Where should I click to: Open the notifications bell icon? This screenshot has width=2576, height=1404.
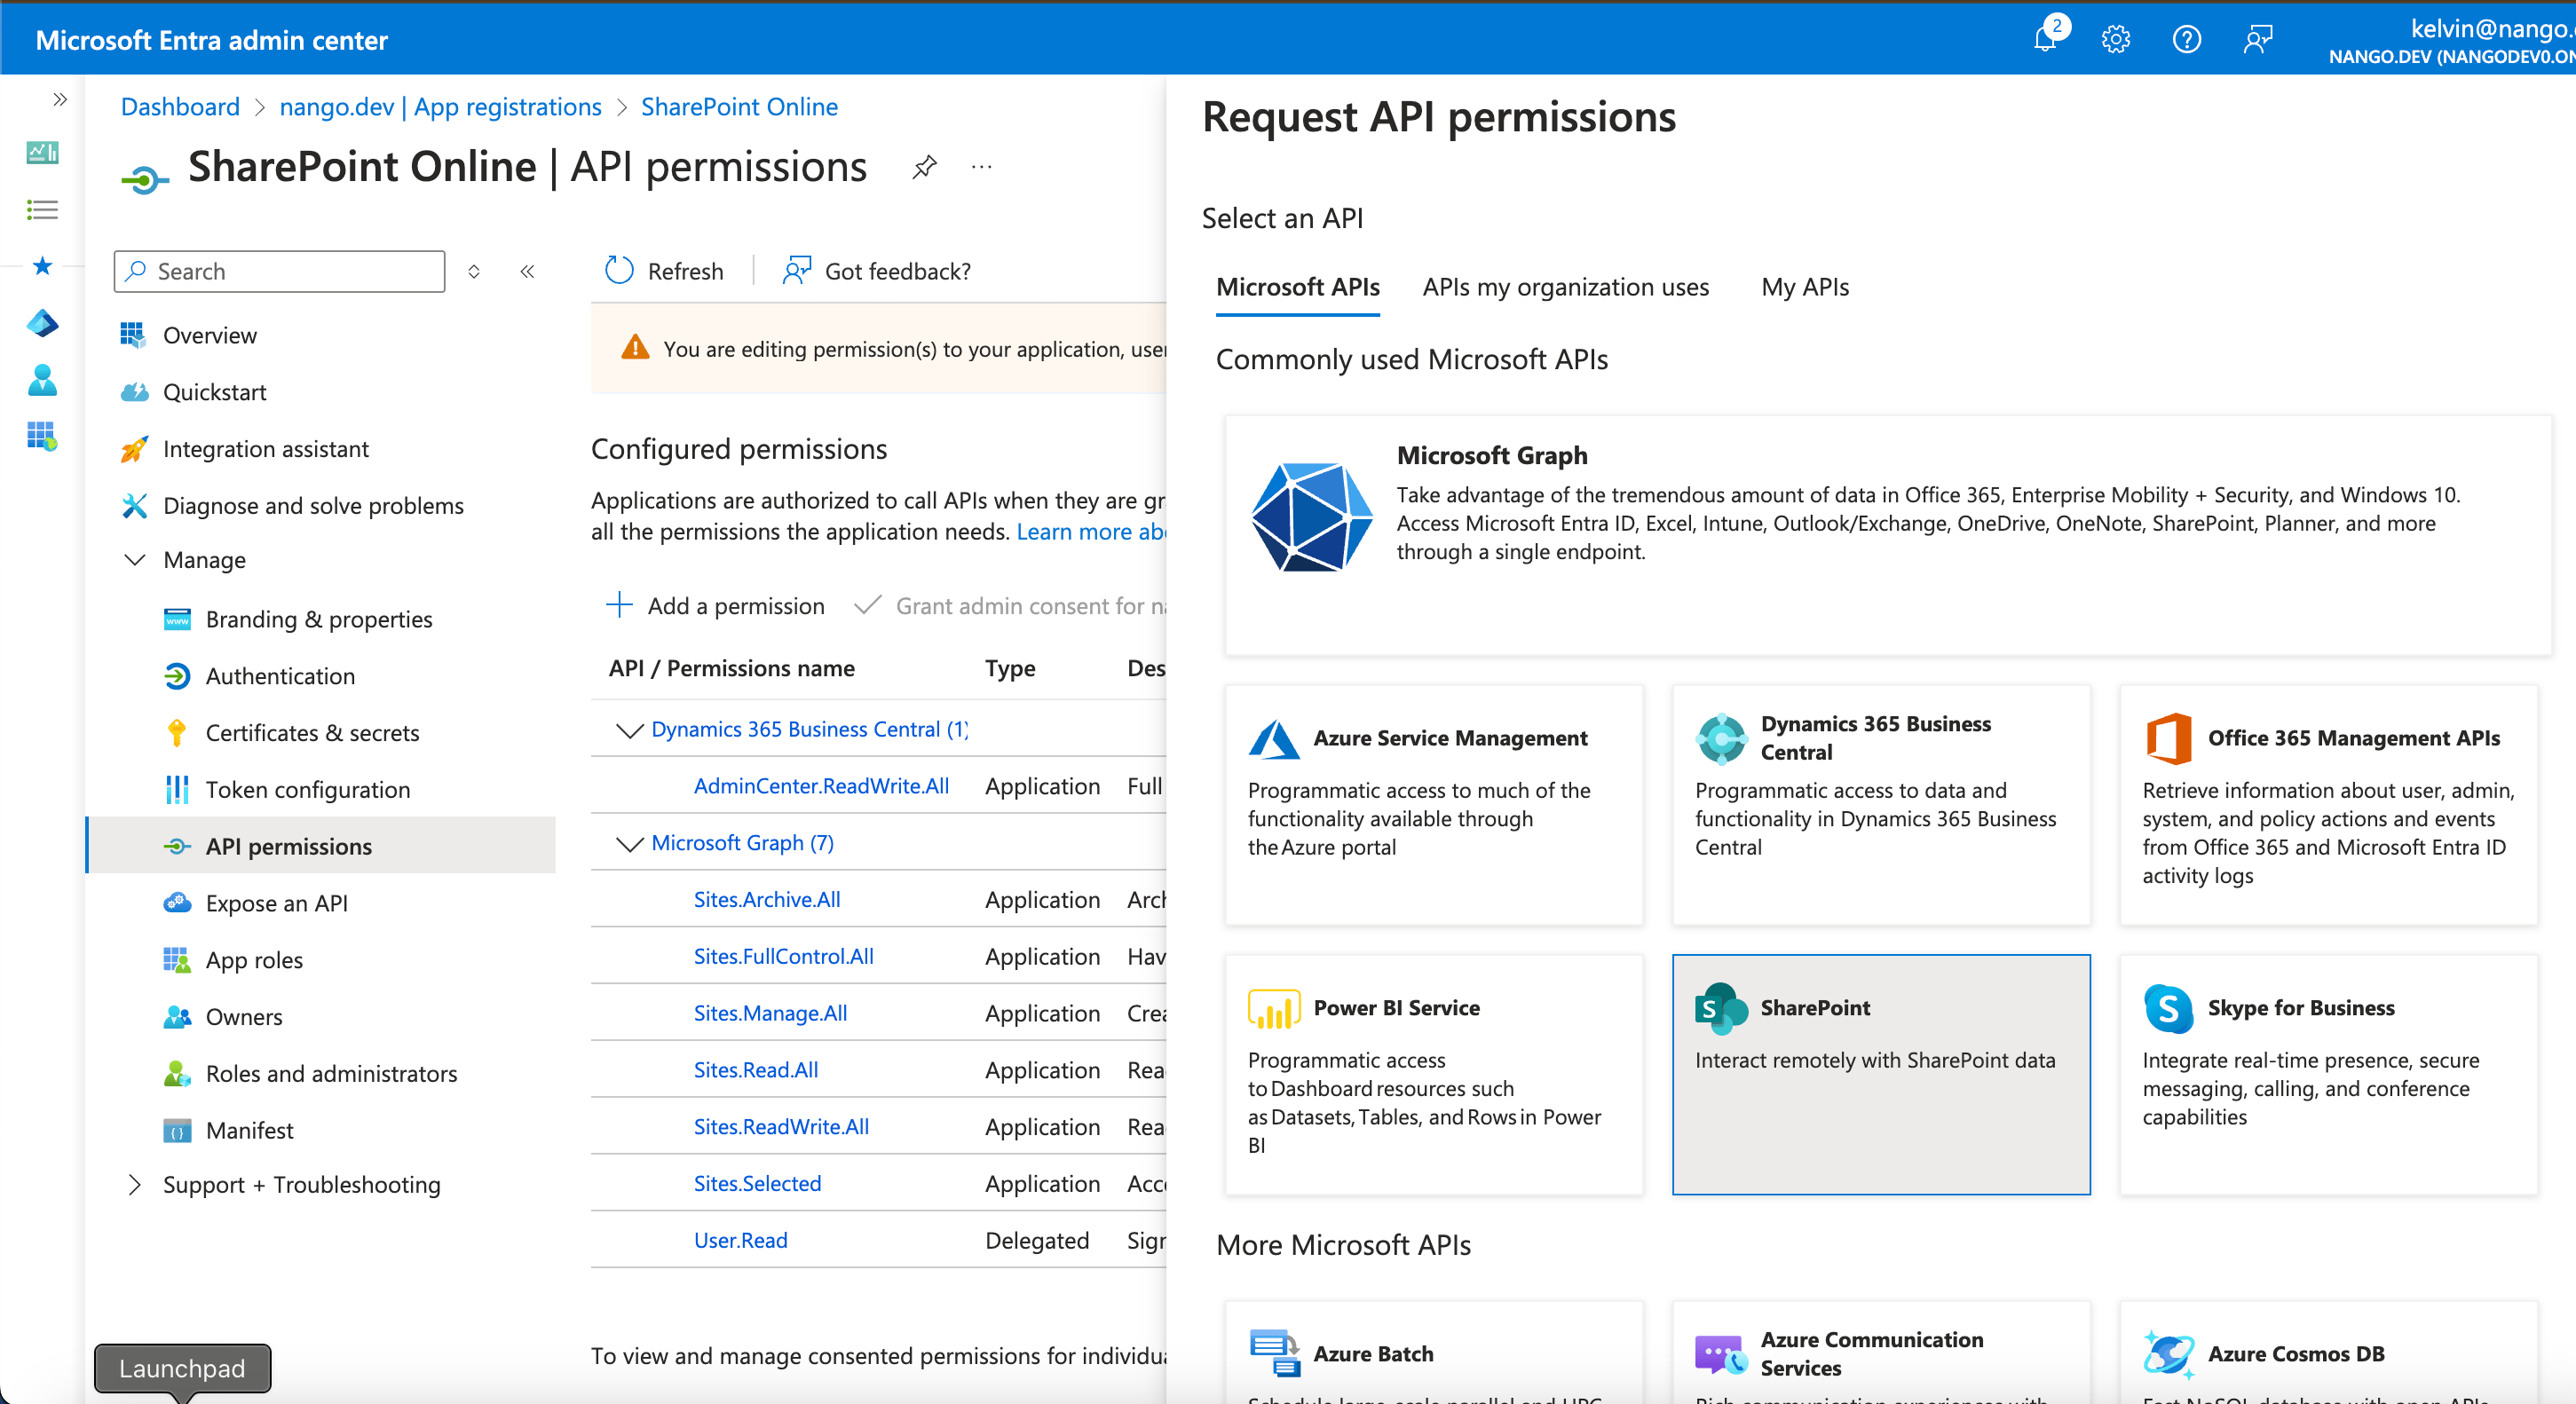tap(2045, 39)
